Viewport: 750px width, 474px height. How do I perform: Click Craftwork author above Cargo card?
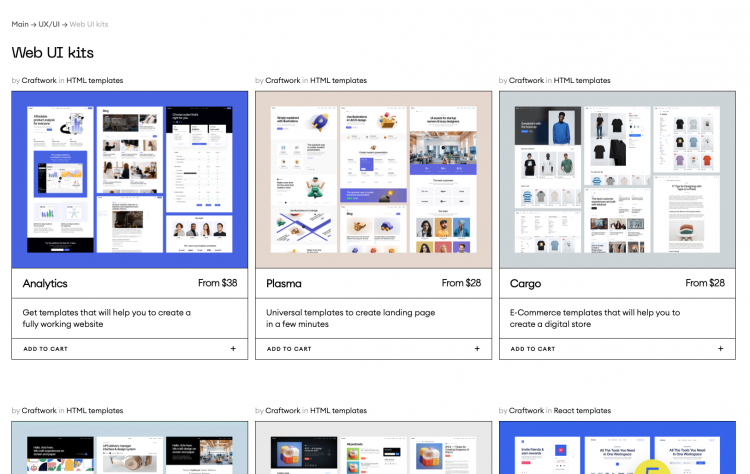pyautogui.click(x=526, y=80)
